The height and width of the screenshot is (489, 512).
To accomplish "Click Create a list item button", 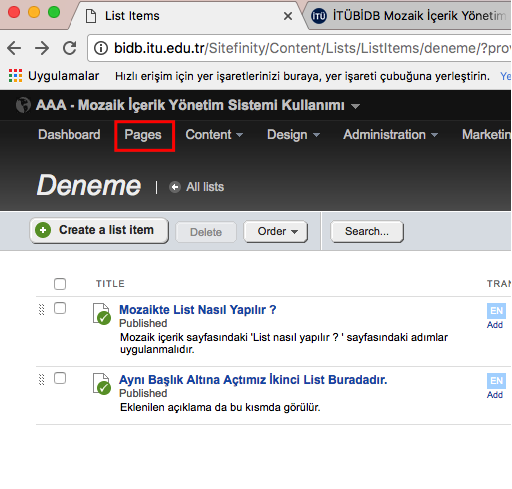I will 99,231.
